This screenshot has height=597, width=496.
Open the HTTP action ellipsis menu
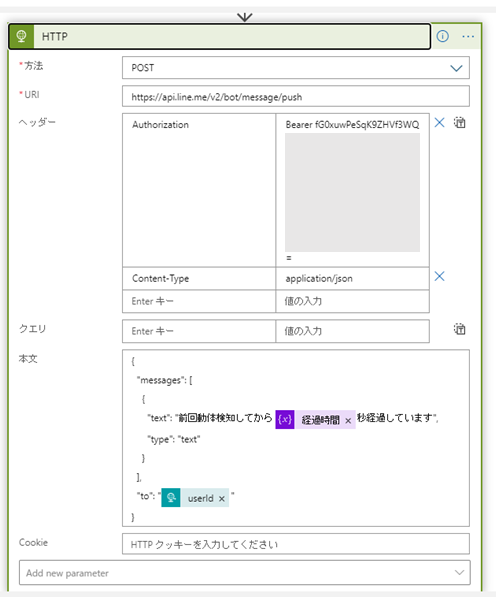pos(468,37)
